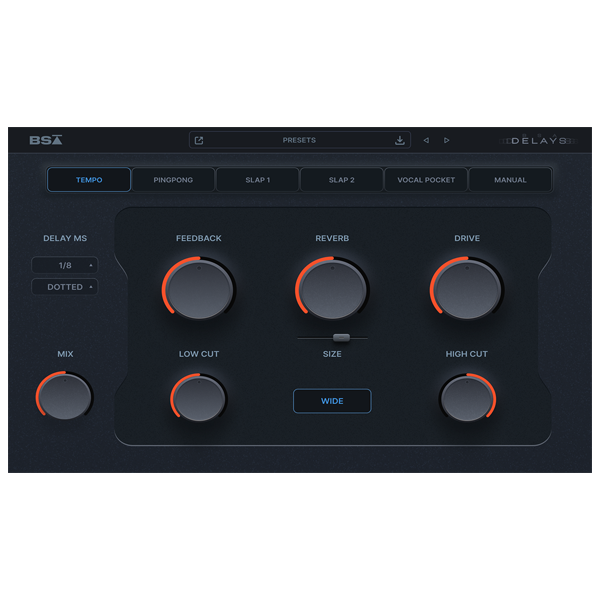Screen dimensions: 600x600
Task: Open the preset browser popout icon
Action: click(x=199, y=141)
